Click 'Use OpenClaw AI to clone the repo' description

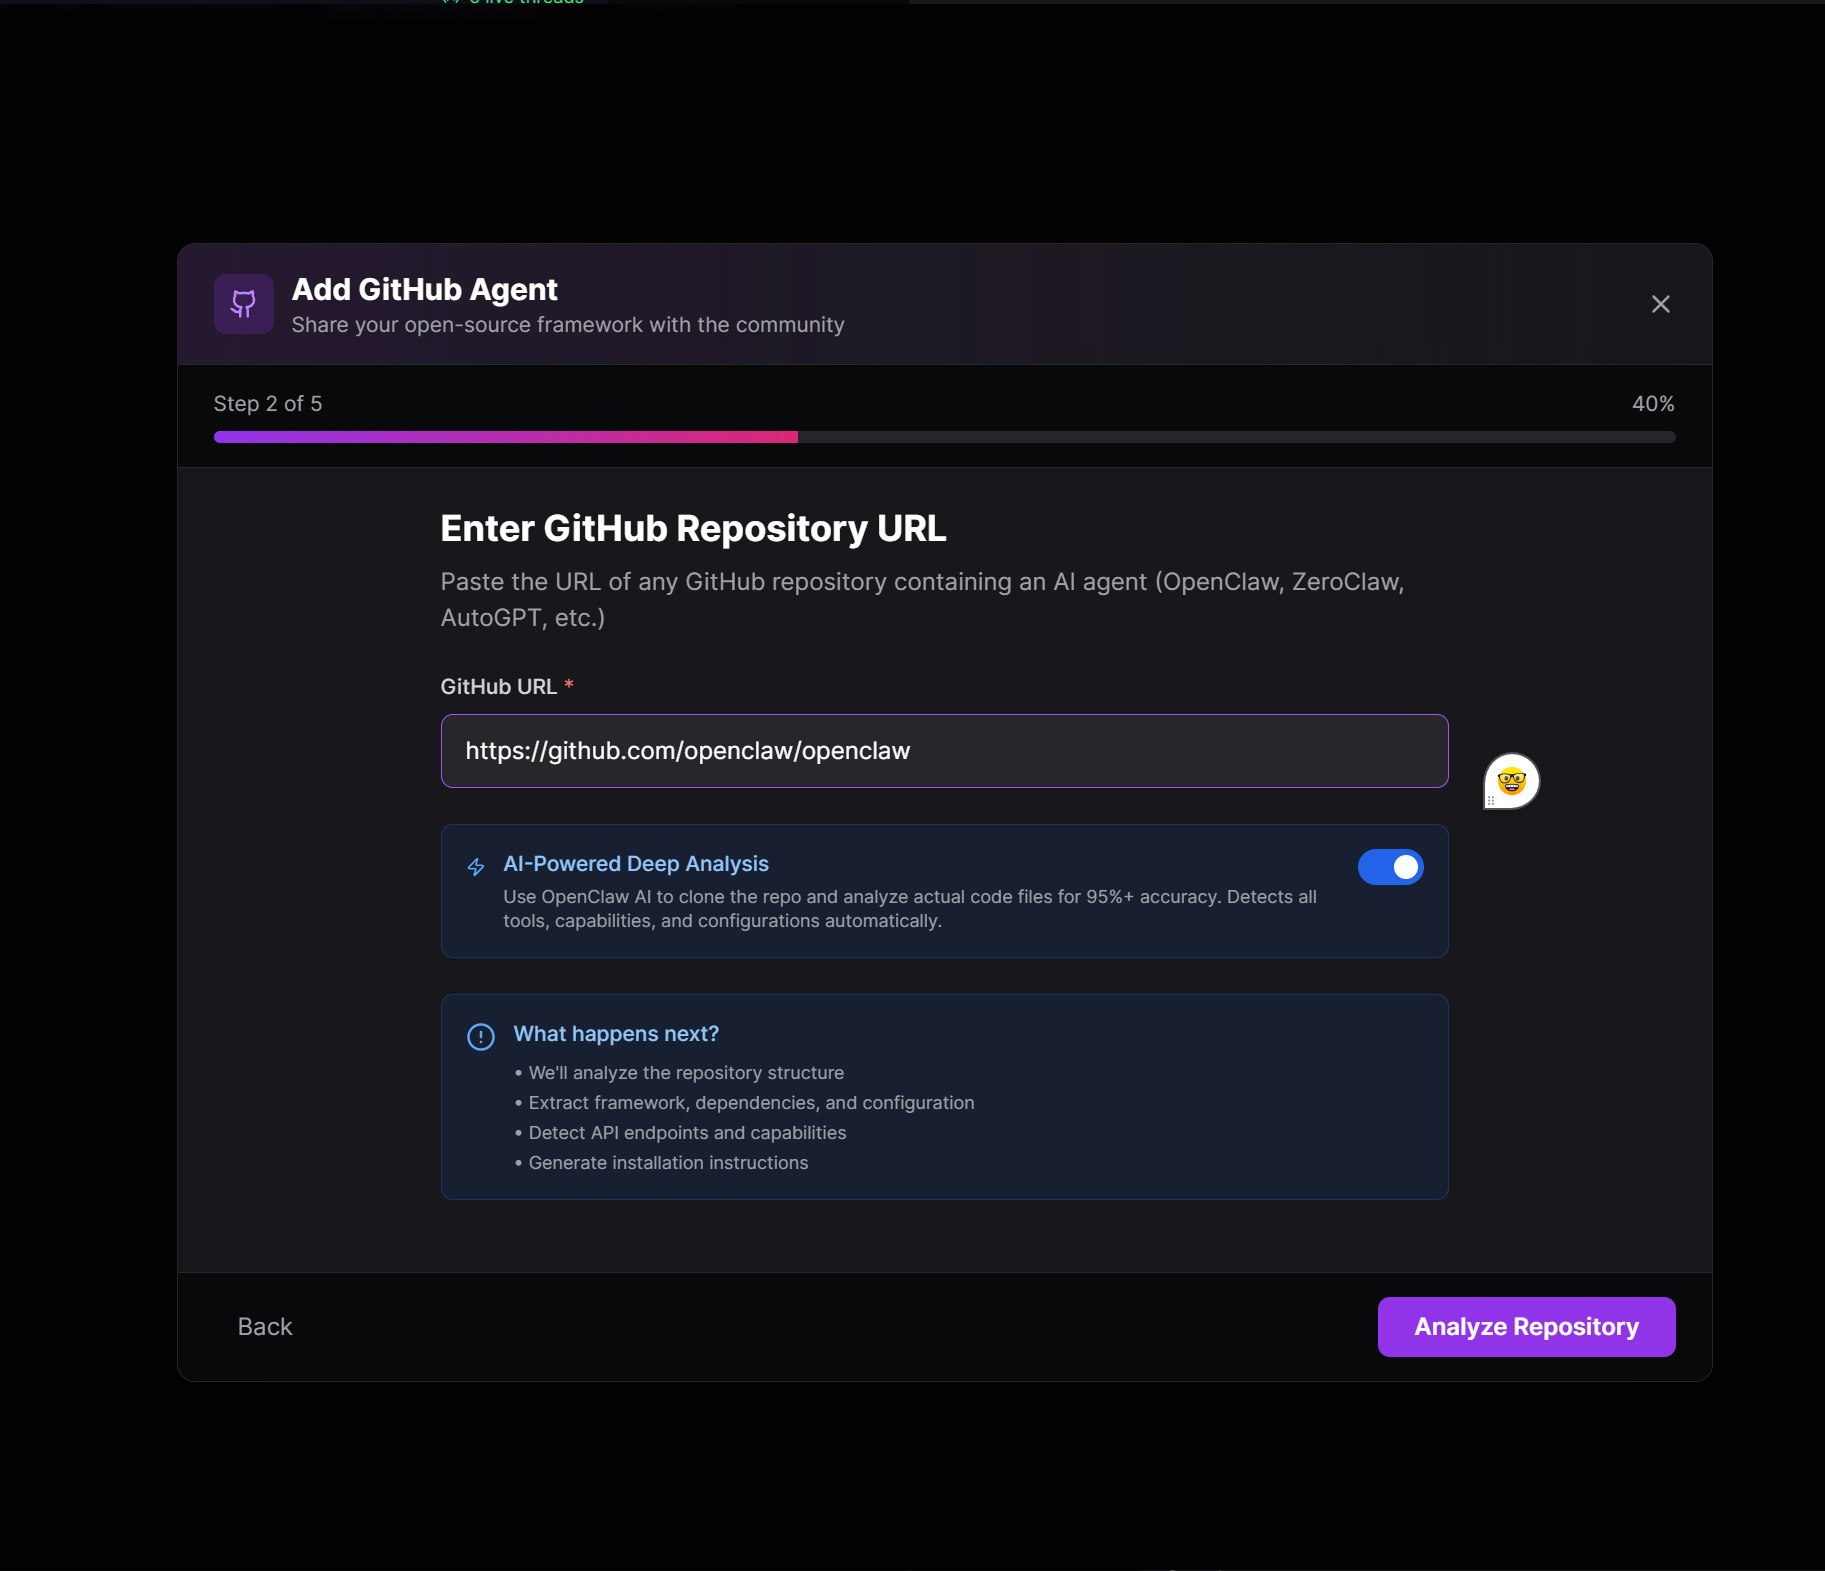coord(910,909)
